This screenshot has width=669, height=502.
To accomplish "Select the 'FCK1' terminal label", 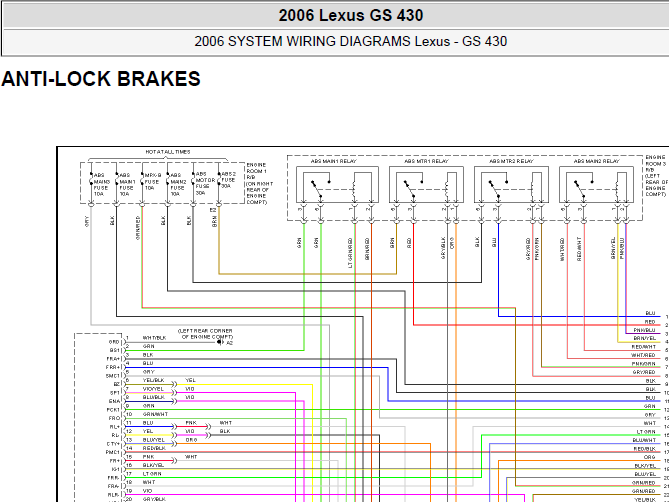I will pyautogui.click(x=113, y=410).
